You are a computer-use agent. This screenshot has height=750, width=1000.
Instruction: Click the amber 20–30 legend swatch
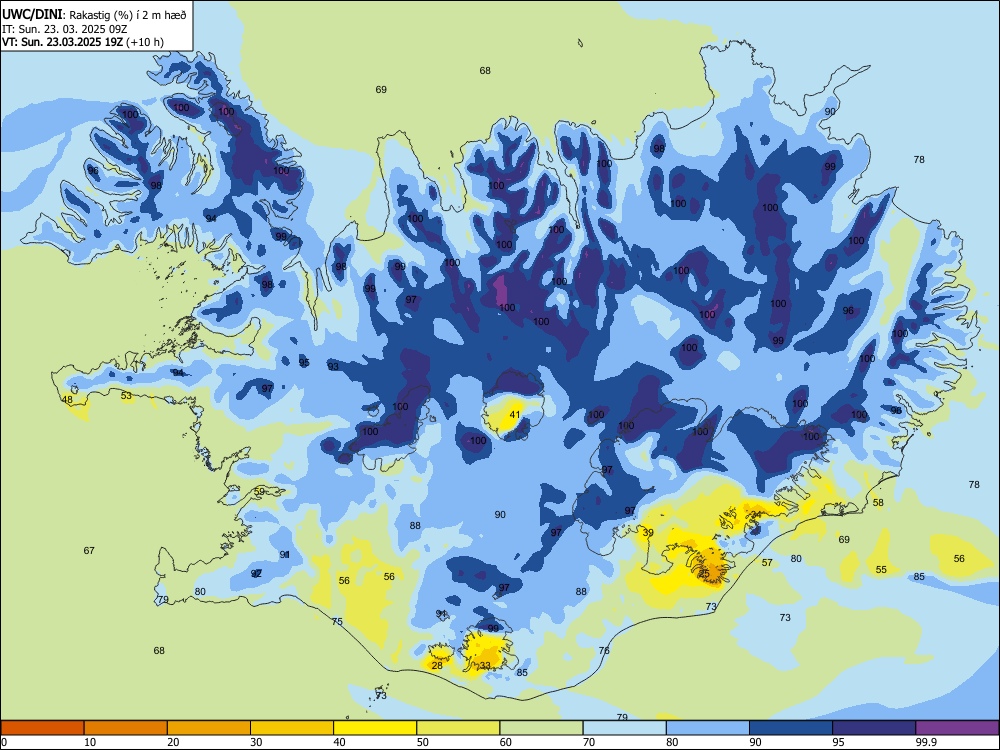pos(209,728)
